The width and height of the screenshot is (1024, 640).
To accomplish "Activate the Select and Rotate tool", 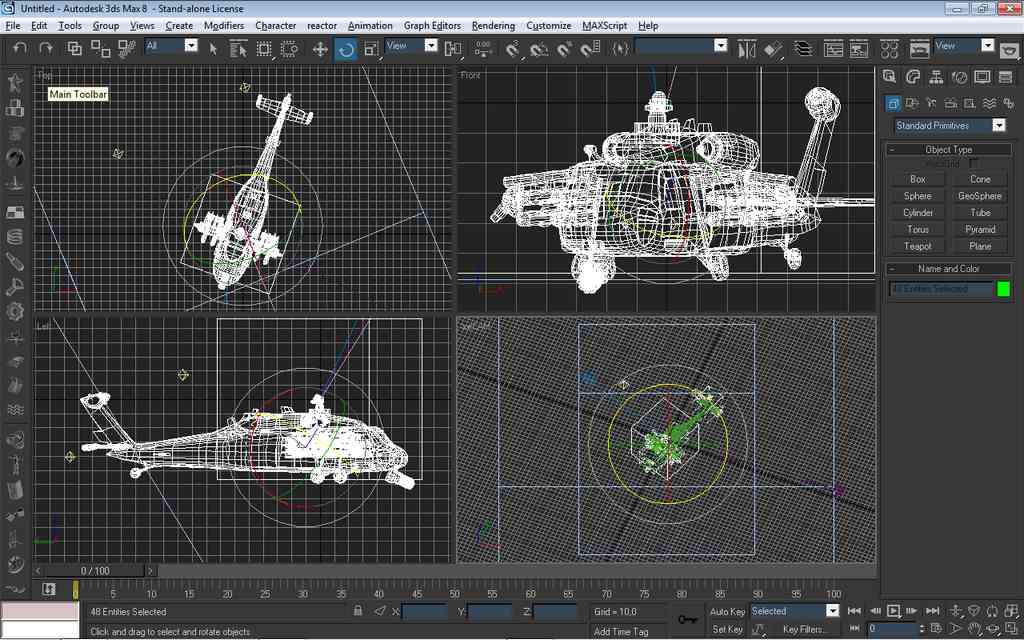I will [x=346, y=49].
